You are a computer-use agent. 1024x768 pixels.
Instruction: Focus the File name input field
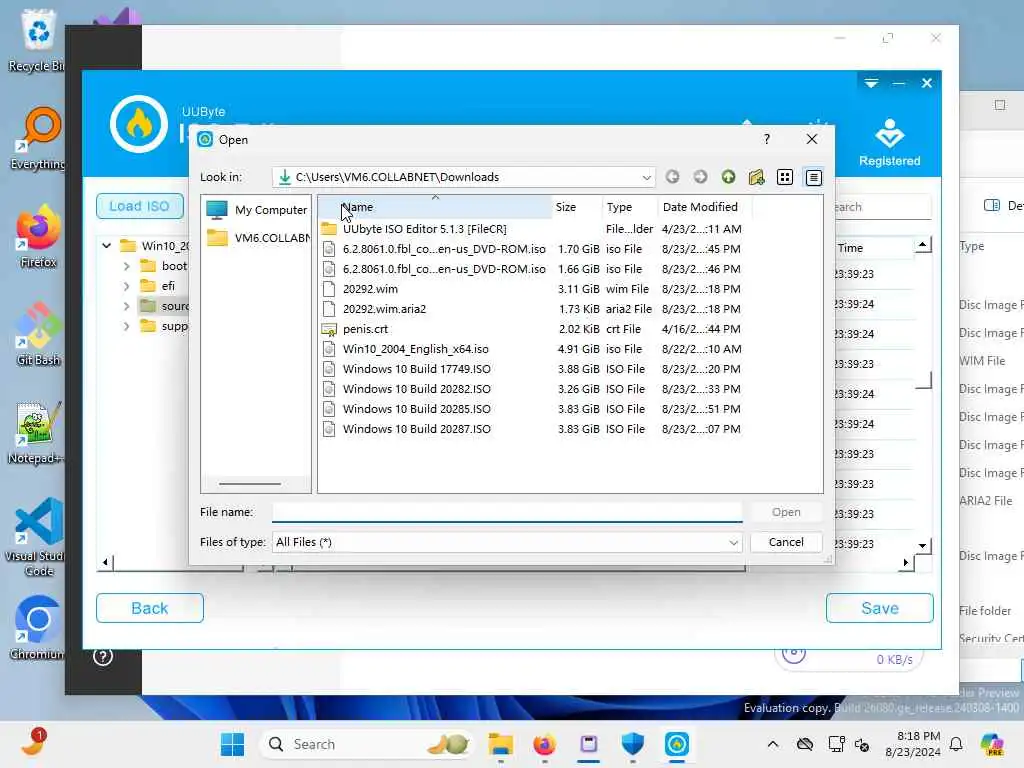point(507,512)
